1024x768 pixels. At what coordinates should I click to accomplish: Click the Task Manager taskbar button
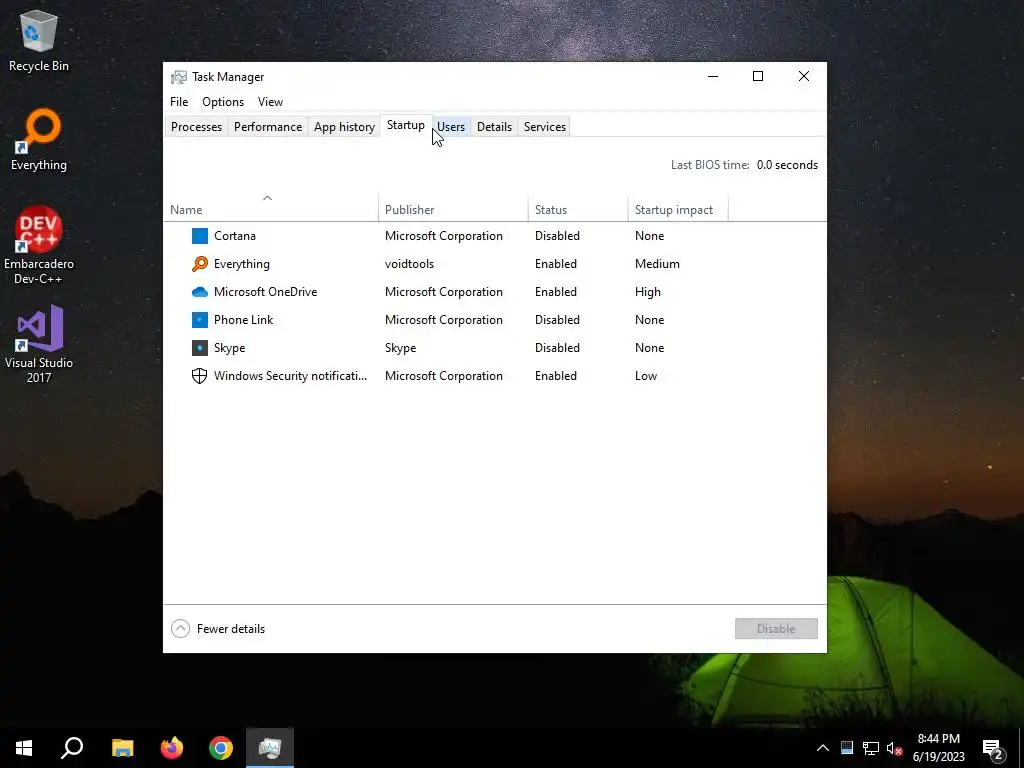coord(270,748)
